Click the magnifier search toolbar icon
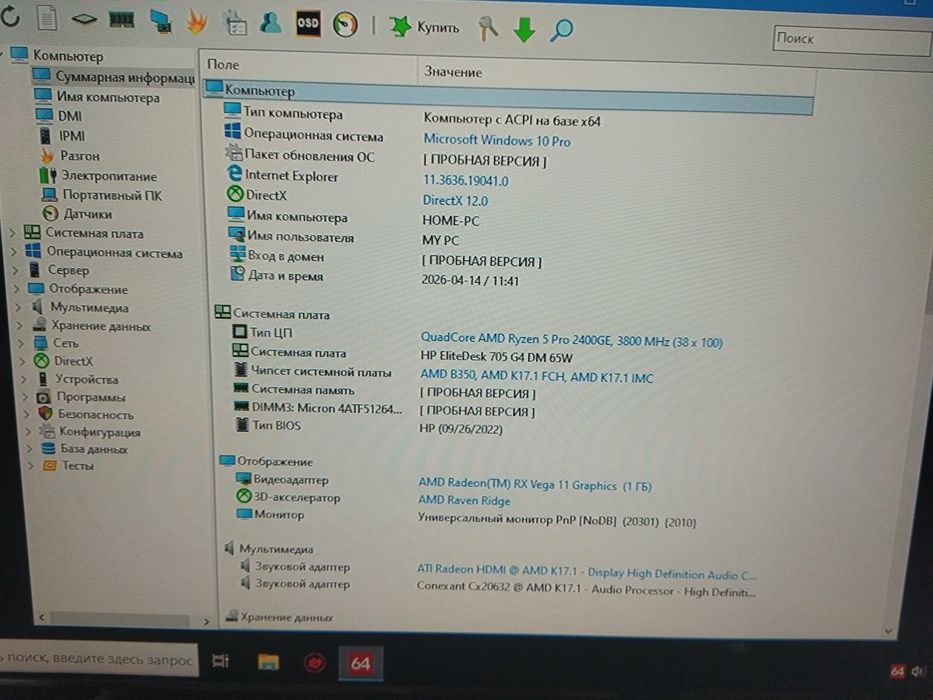Screen dimensions: 933x700 [561, 30]
